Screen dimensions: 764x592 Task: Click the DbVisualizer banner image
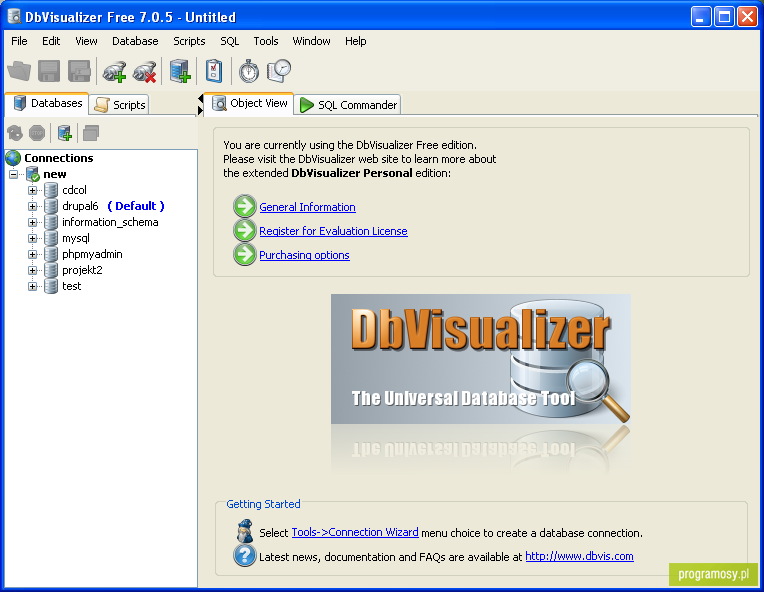[481, 359]
